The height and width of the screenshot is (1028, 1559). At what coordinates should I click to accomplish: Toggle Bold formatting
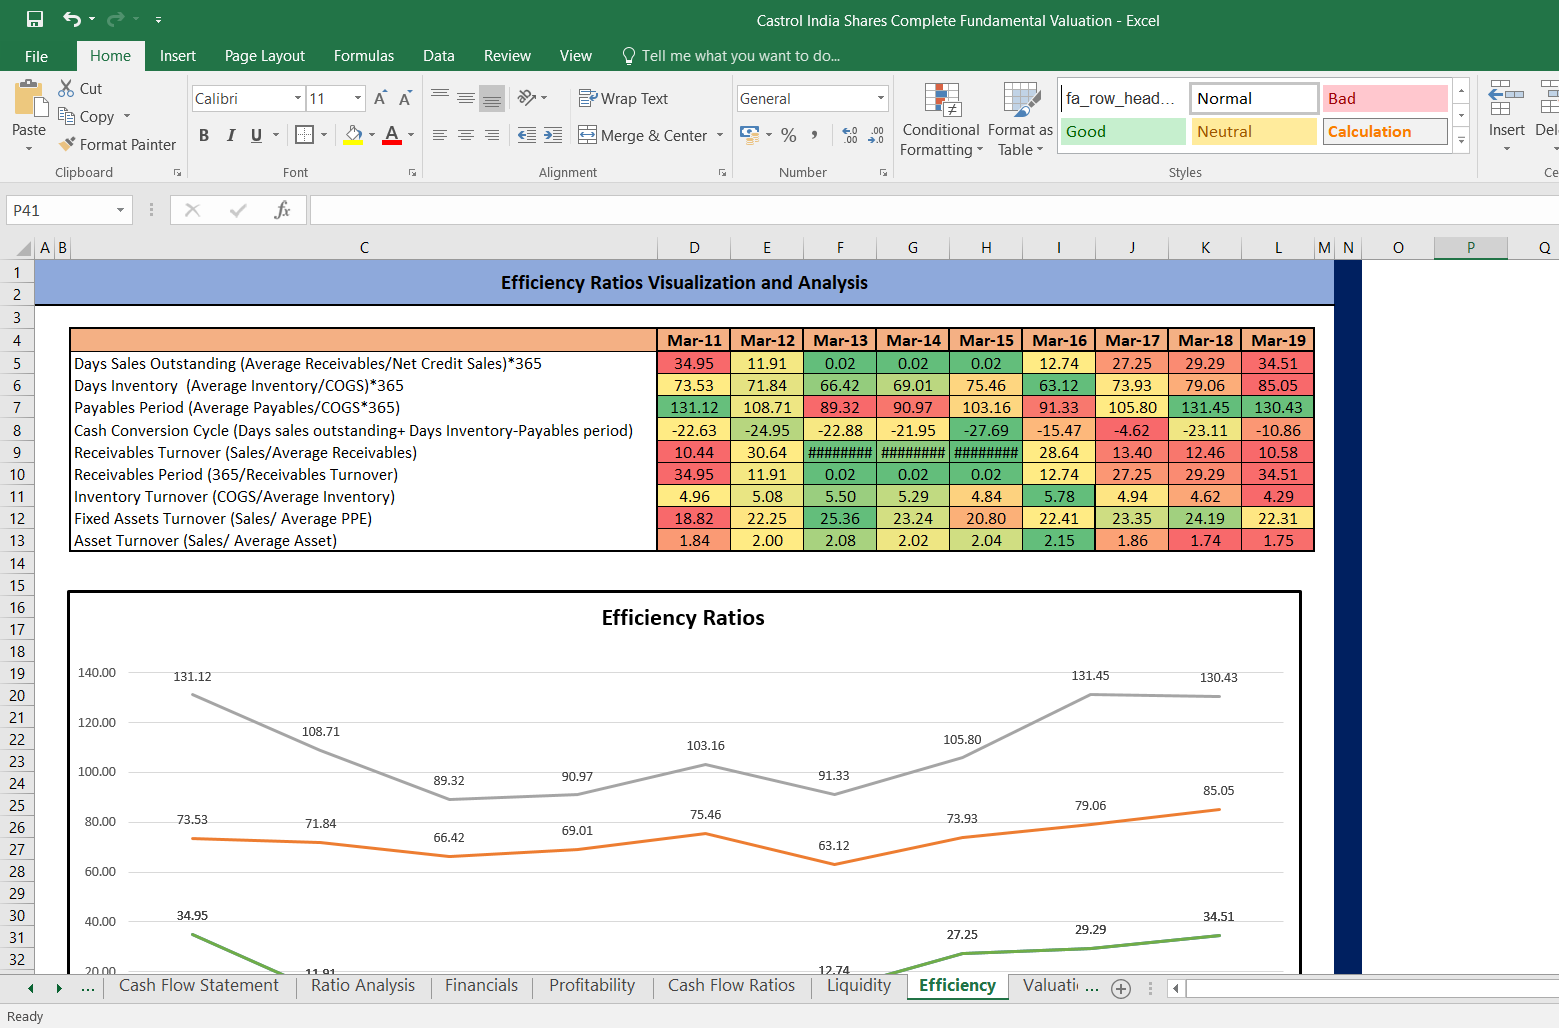coord(204,135)
